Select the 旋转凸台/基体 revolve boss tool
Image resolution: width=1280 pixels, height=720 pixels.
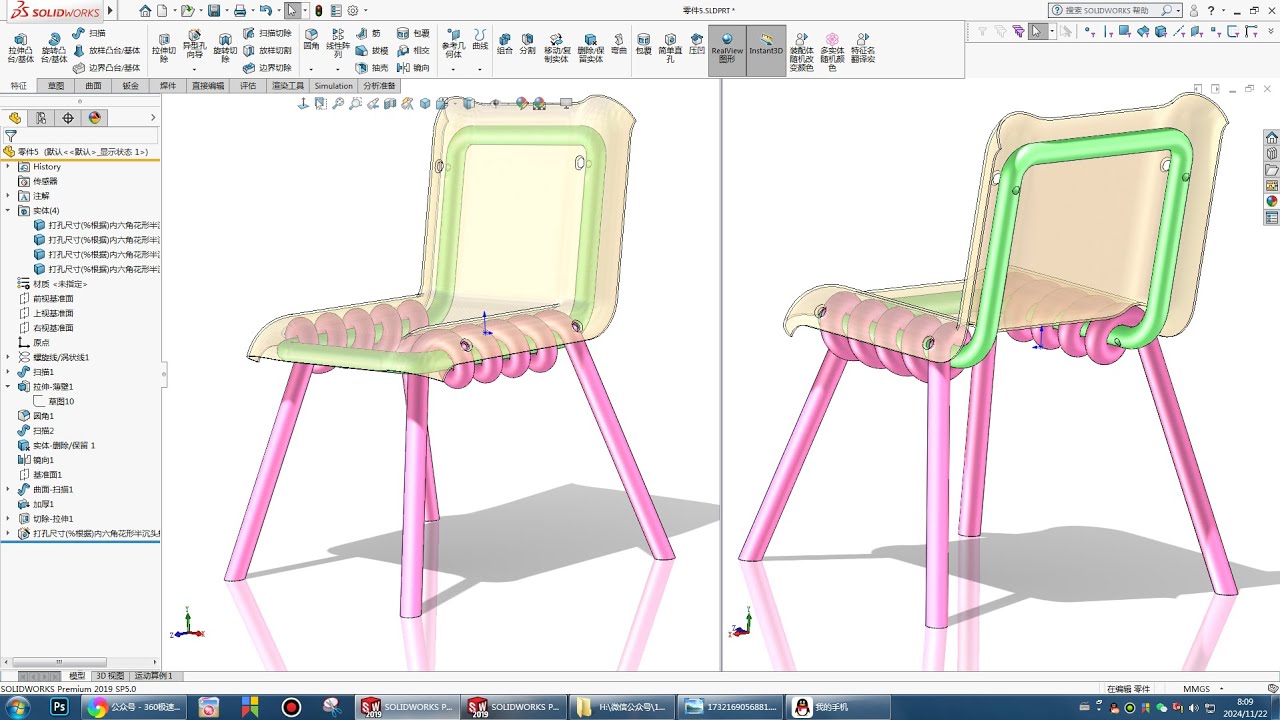click(x=54, y=47)
